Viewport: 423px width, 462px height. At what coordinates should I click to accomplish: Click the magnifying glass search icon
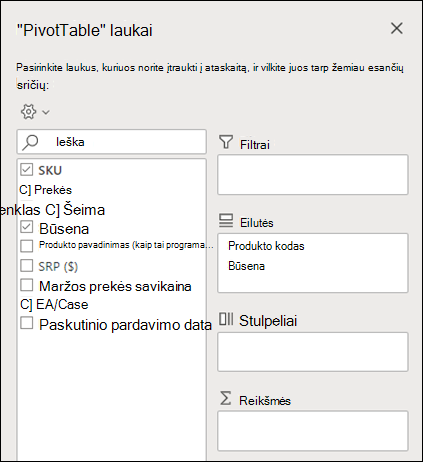coord(30,142)
